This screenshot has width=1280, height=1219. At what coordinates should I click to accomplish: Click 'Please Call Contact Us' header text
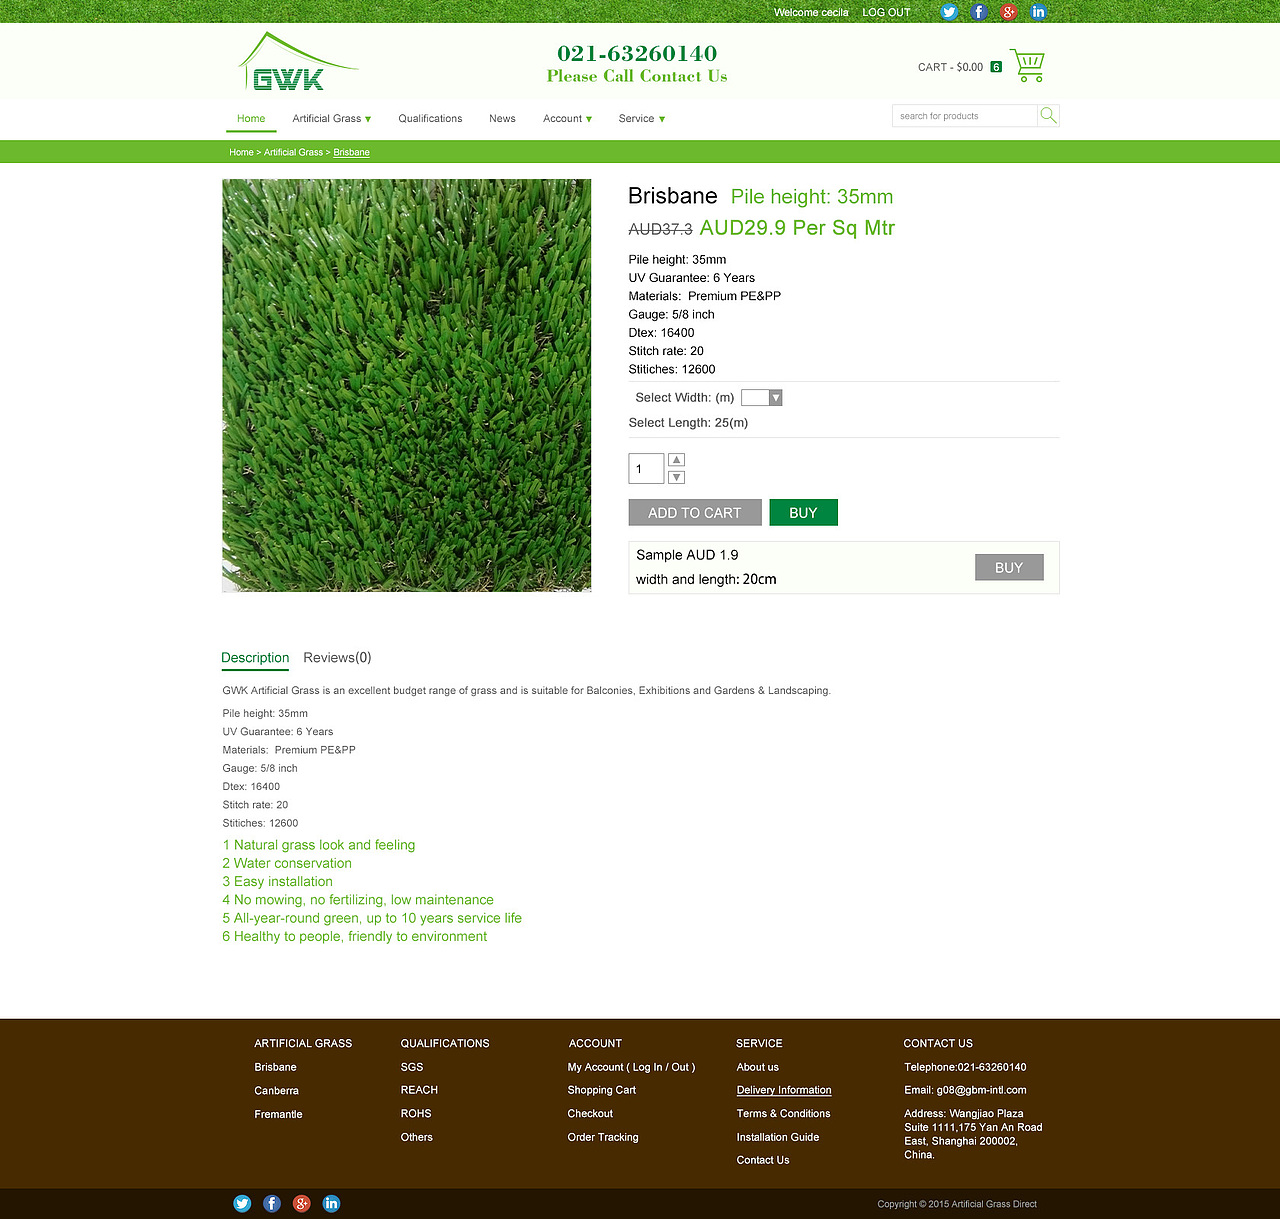[x=637, y=76]
